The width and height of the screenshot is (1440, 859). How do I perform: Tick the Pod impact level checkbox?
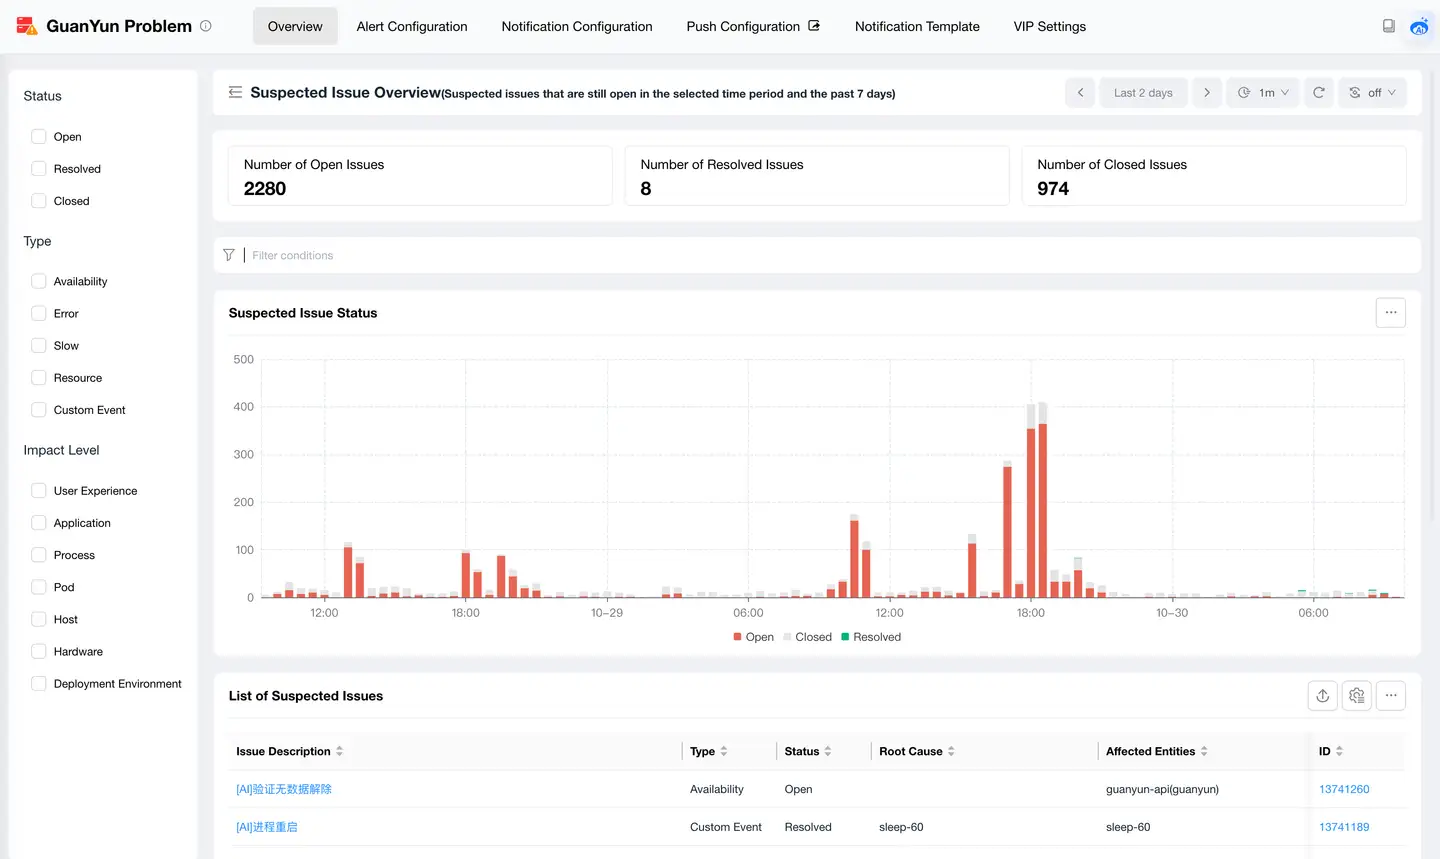[x=39, y=588]
